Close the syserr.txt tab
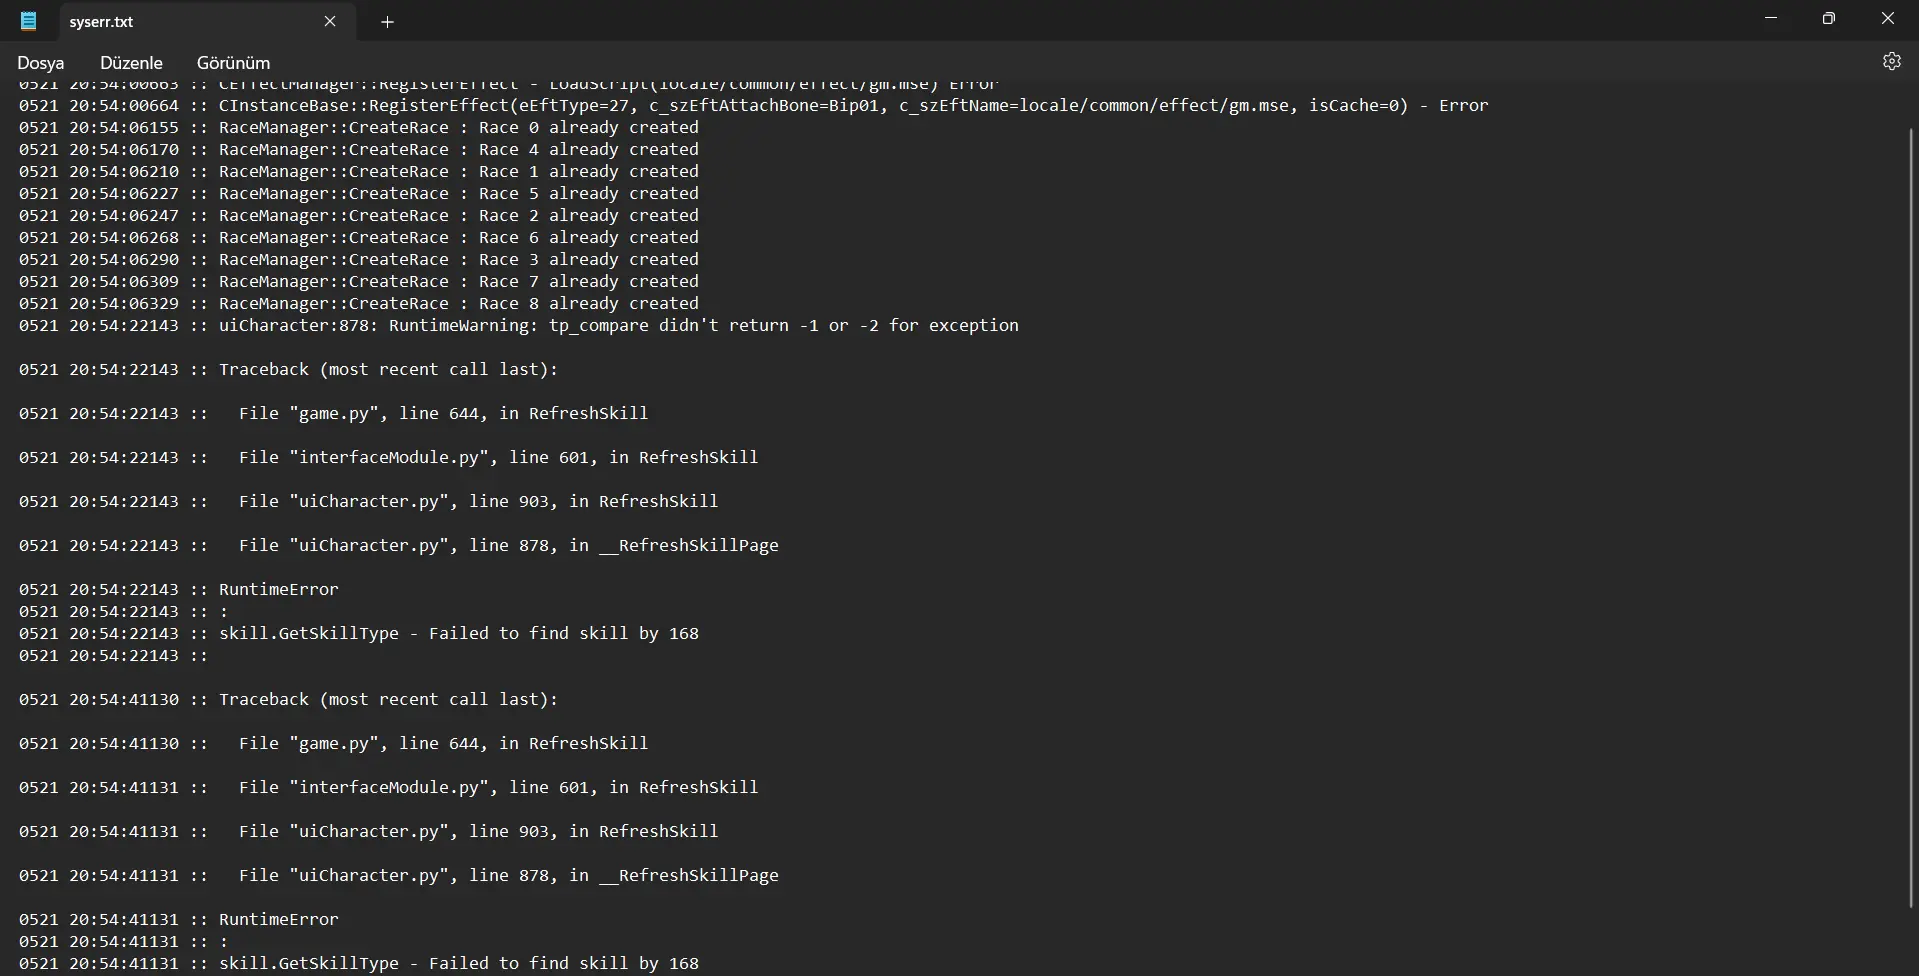 [330, 21]
